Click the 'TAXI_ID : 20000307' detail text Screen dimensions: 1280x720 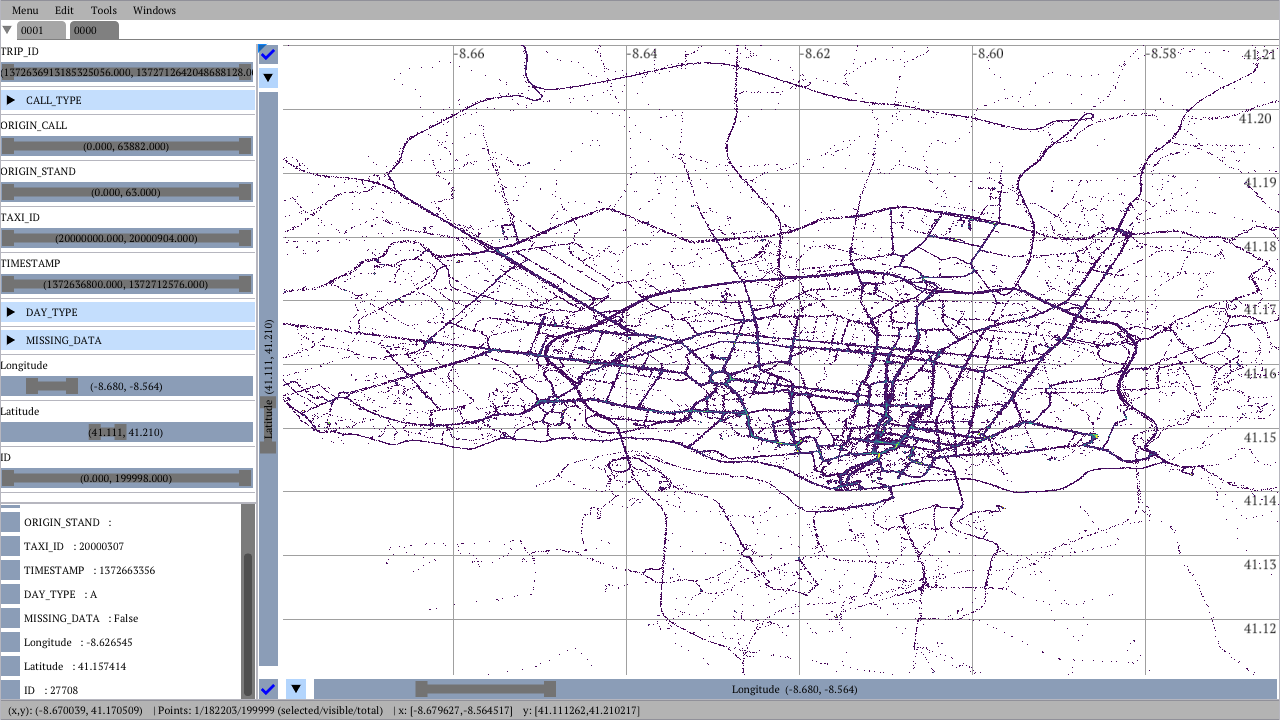pos(74,546)
